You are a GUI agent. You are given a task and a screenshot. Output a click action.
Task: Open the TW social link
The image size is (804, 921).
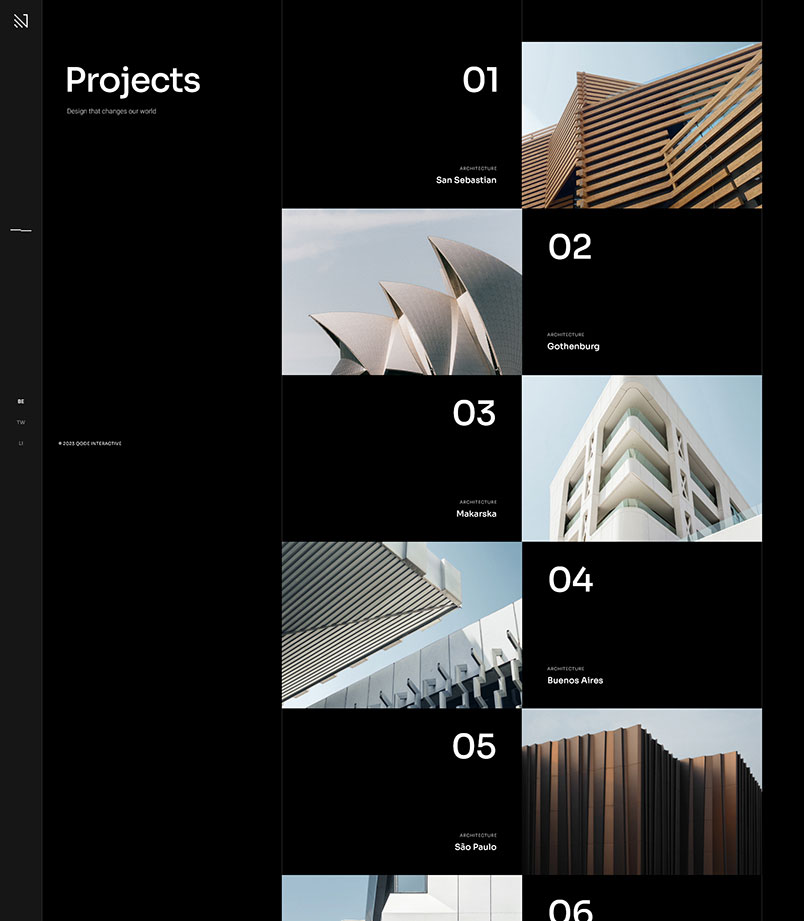[x=21, y=422]
